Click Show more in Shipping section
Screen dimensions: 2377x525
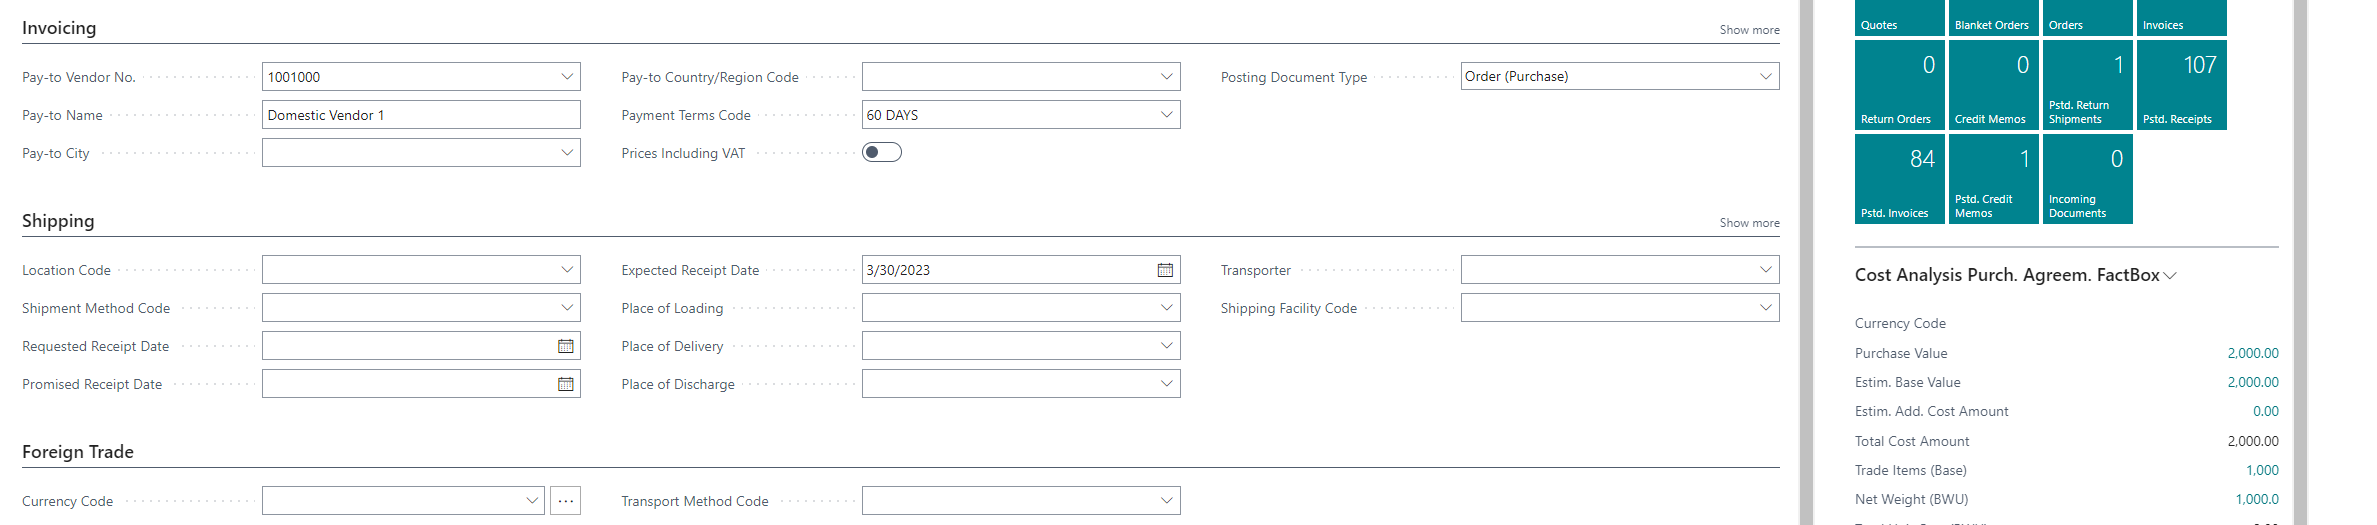click(1749, 223)
